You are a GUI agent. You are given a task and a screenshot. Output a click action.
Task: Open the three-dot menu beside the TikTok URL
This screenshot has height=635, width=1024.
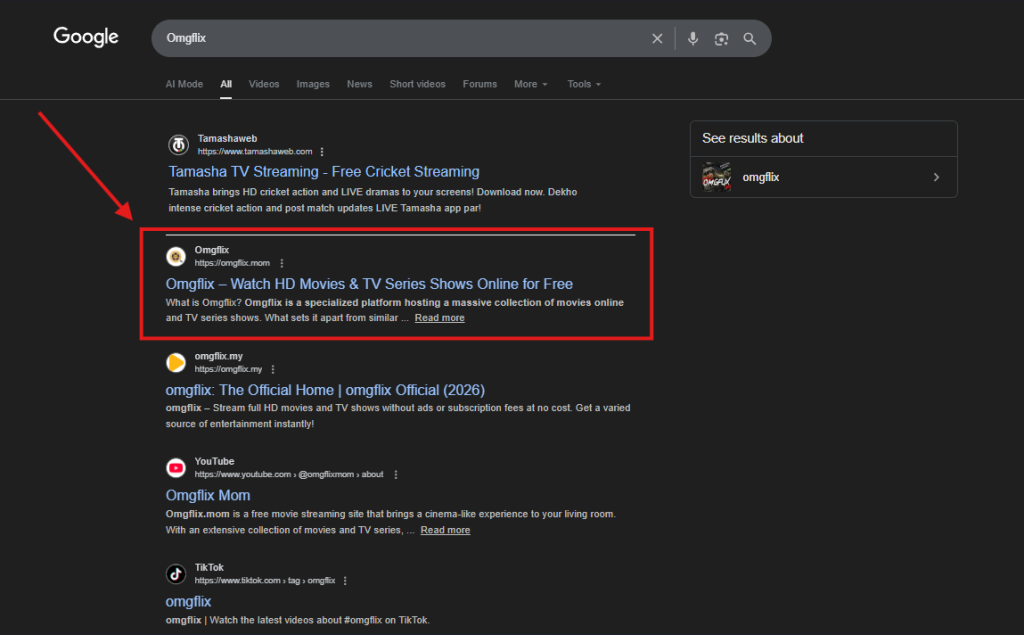click(x=345, y=581)
